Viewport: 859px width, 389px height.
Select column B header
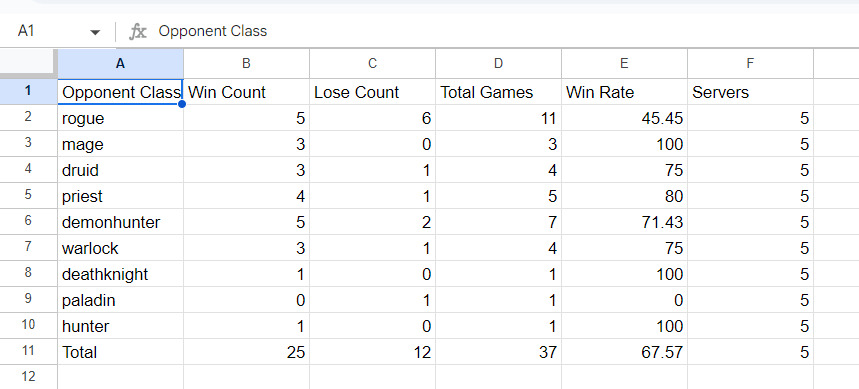(247, 64)
